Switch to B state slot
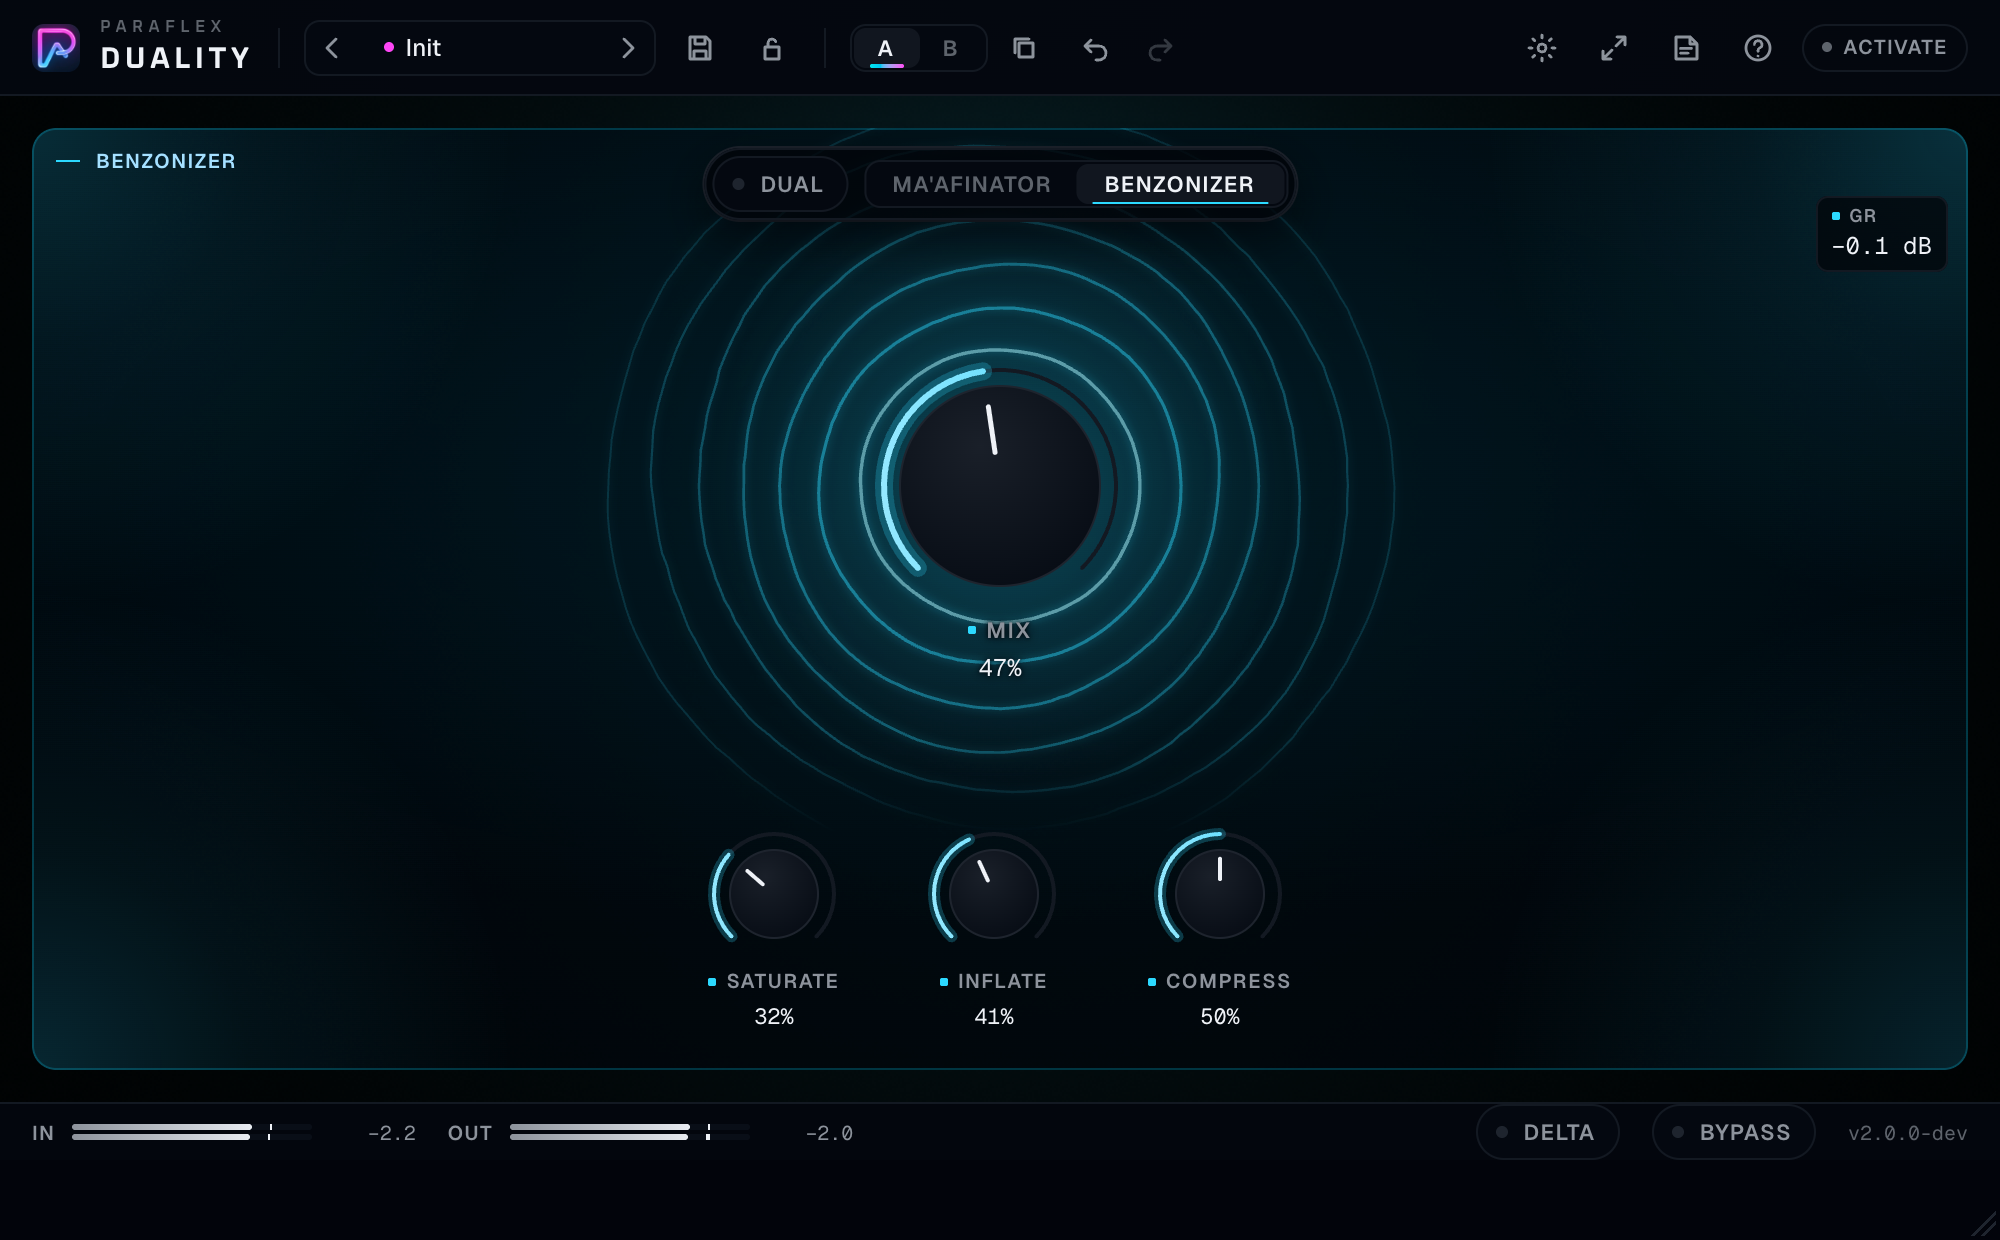Screen dimensions: 2000x1240 (x=950, y=48)
